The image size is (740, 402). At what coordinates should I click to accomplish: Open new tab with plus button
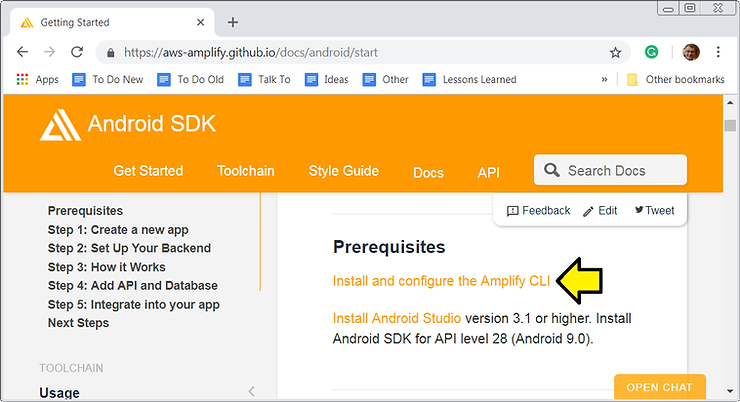233,22
